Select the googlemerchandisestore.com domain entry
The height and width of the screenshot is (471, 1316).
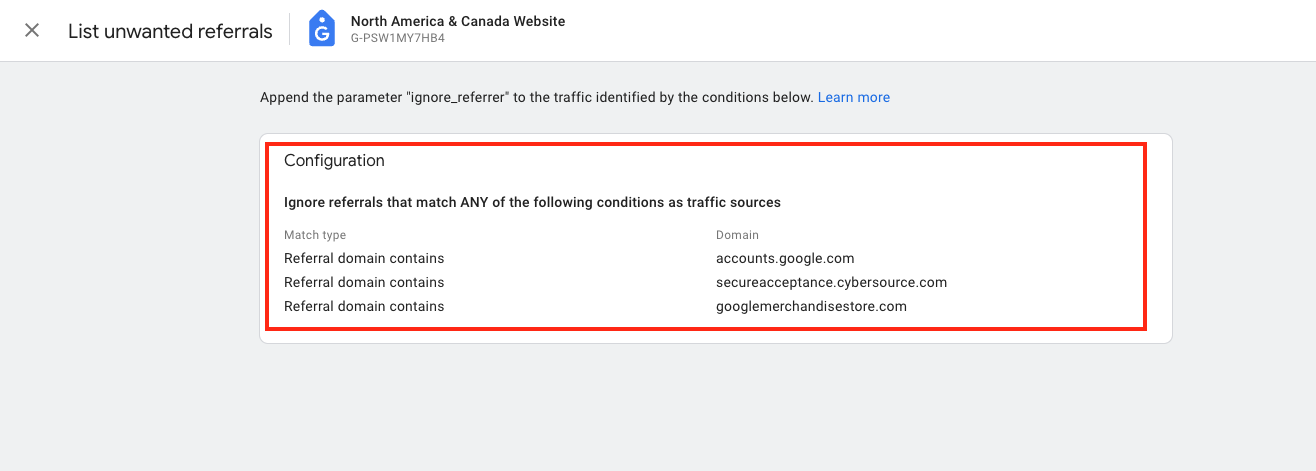pyautogui.click(x=811, y=306)
